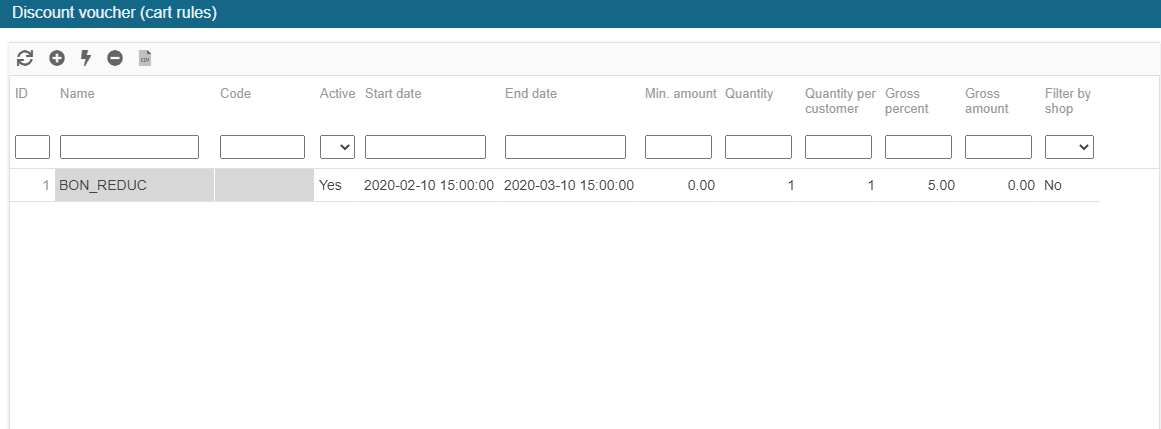Expand the Filter by shop dropdown
This screenshot has height=429, width=1161.
tap(1069, 147)
